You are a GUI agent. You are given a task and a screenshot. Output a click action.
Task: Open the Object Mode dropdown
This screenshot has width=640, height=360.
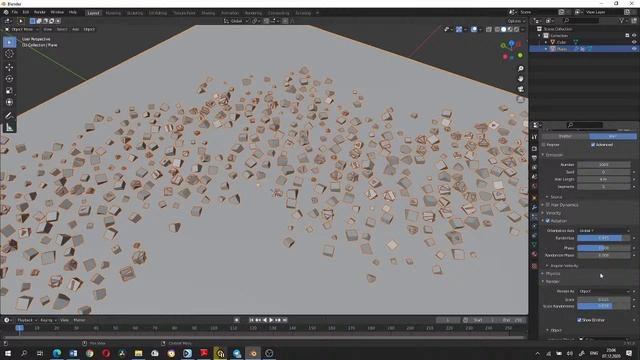(x=22, y=29)
